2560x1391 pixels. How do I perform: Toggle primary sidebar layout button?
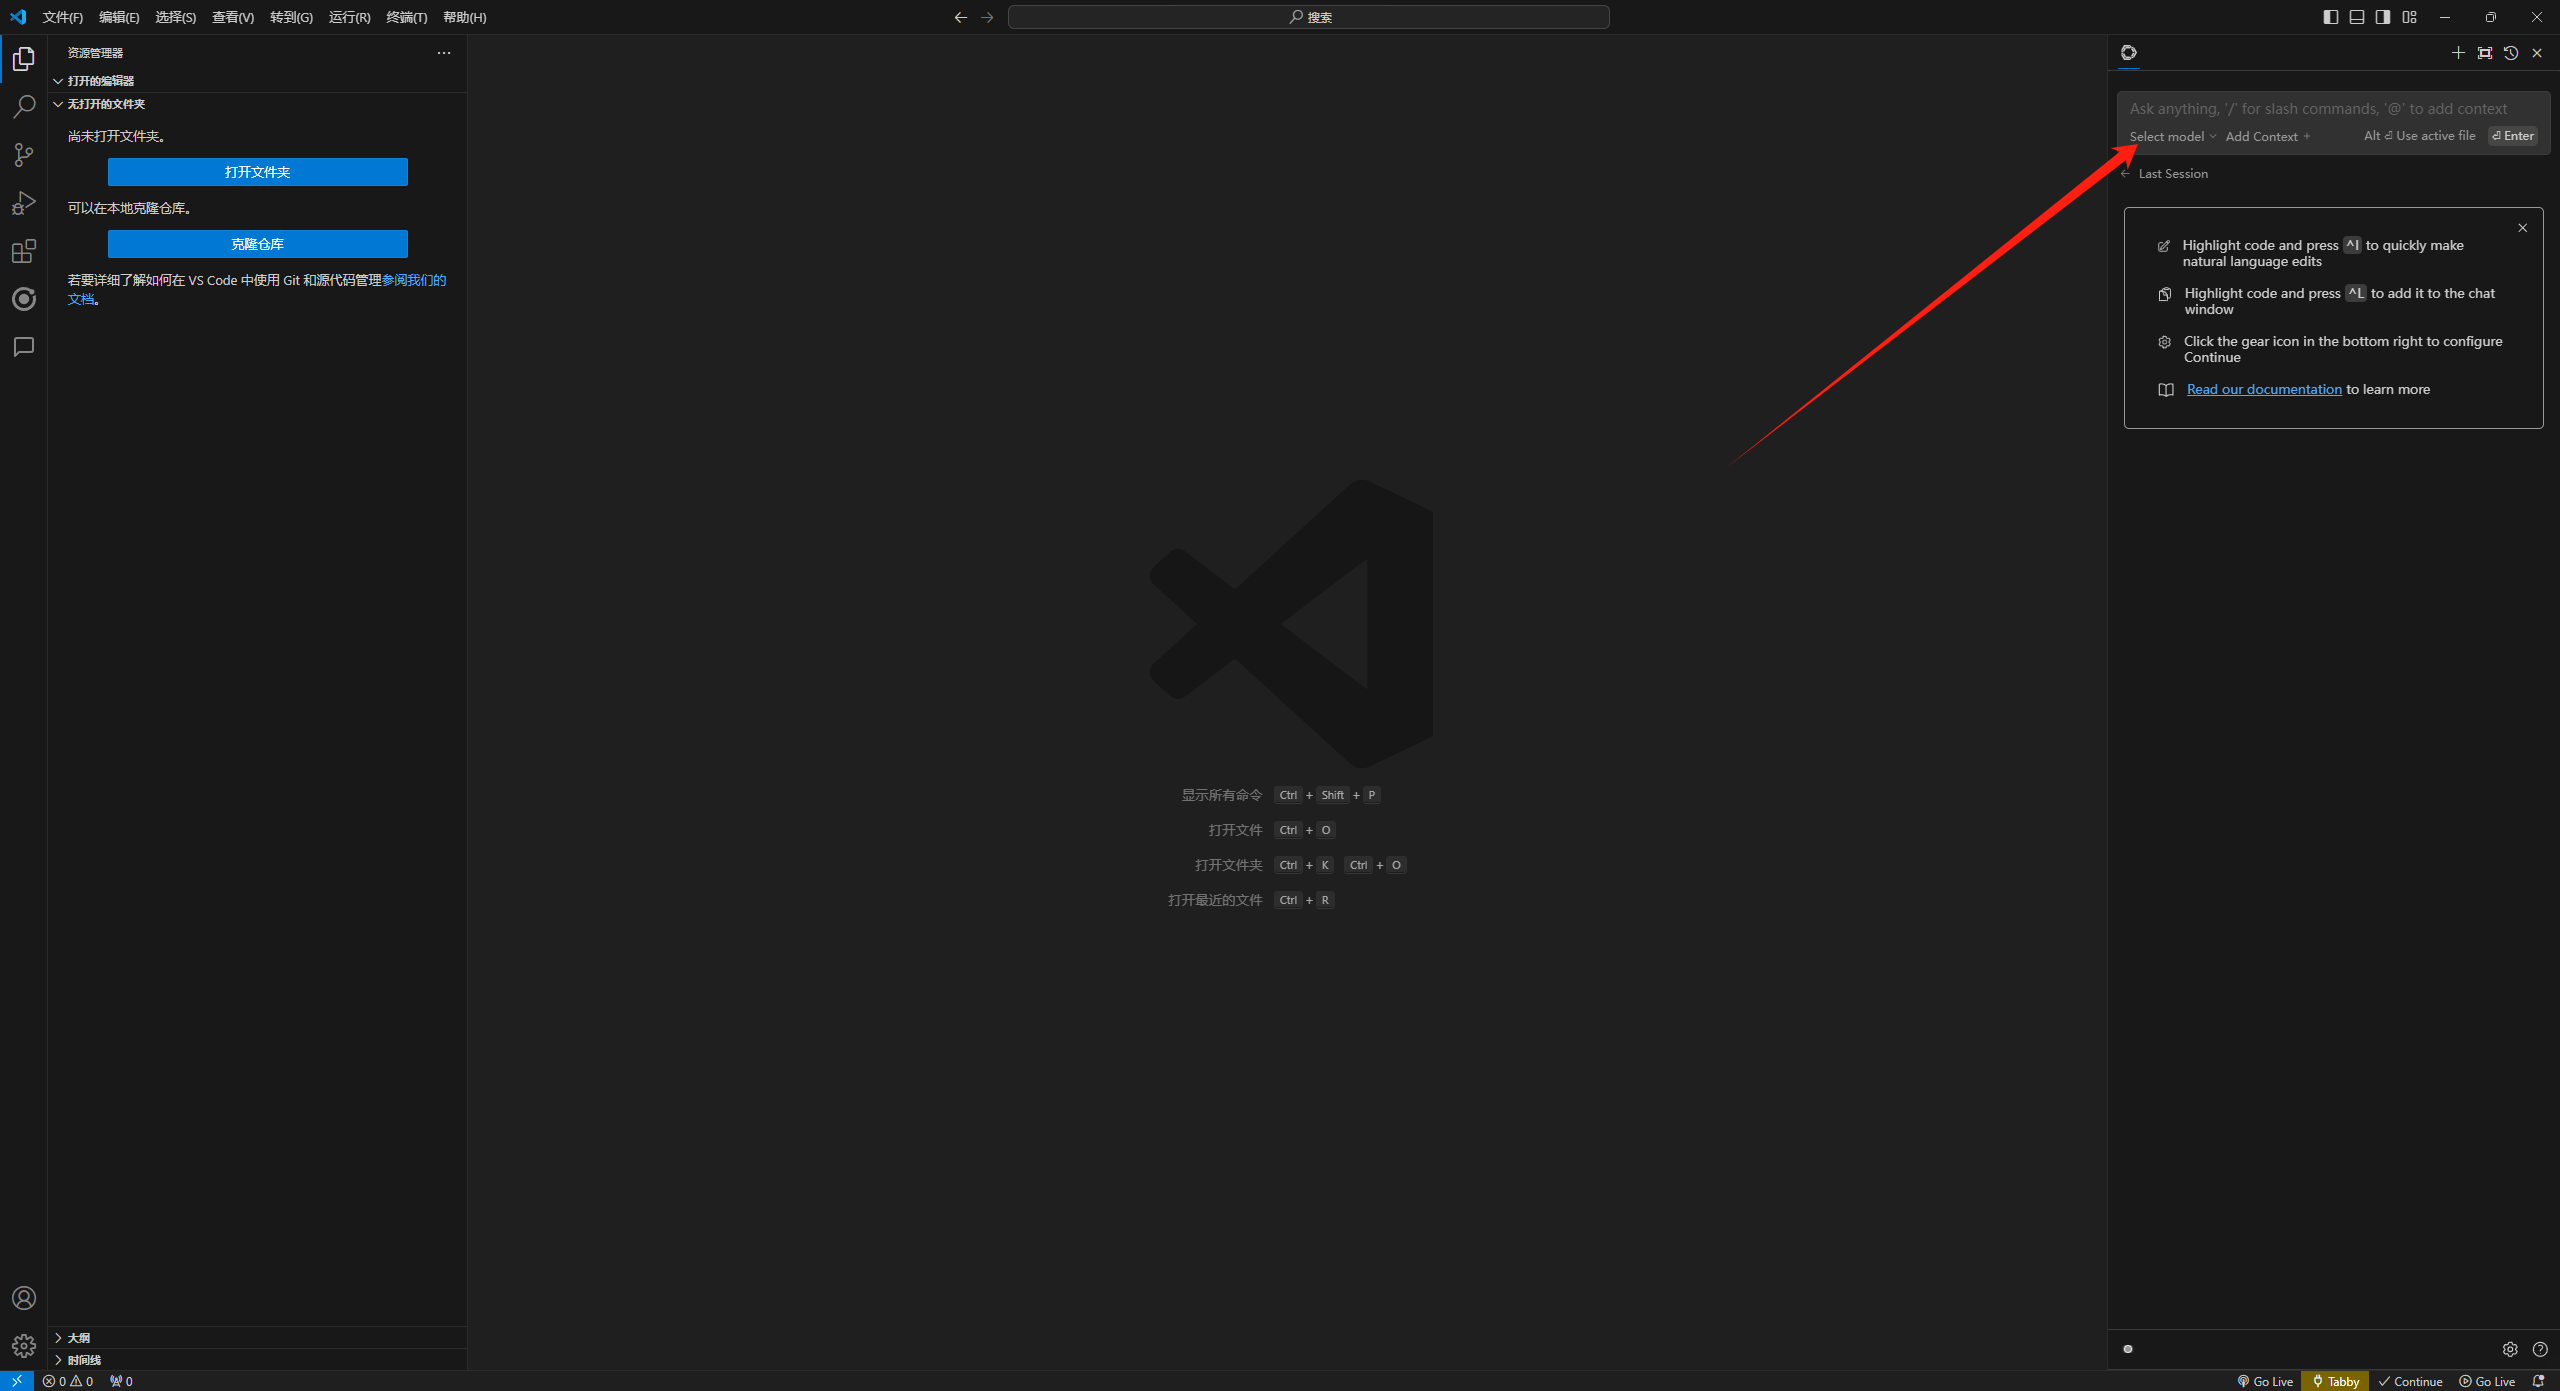(x=2331, y=17)
